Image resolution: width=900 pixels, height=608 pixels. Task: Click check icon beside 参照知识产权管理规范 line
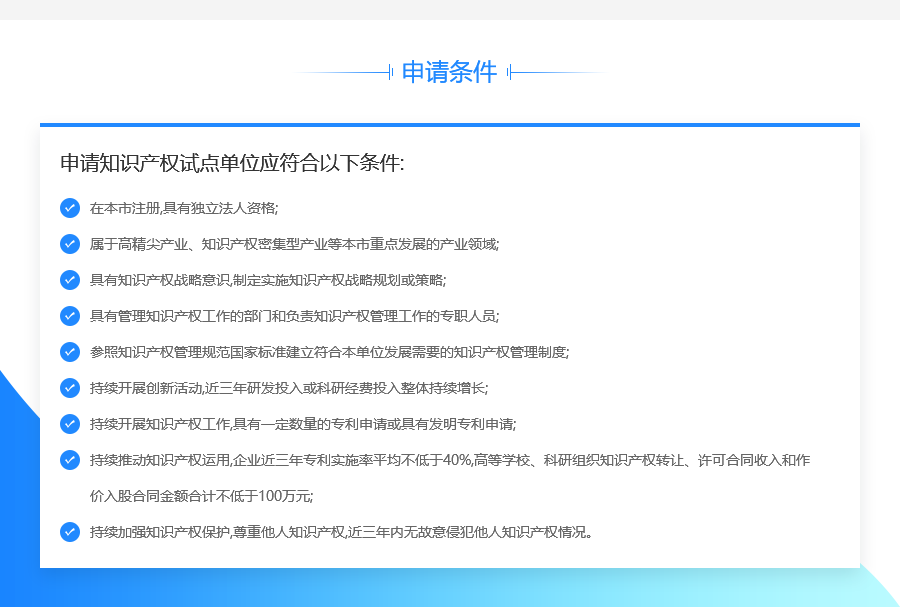point(70,352)
